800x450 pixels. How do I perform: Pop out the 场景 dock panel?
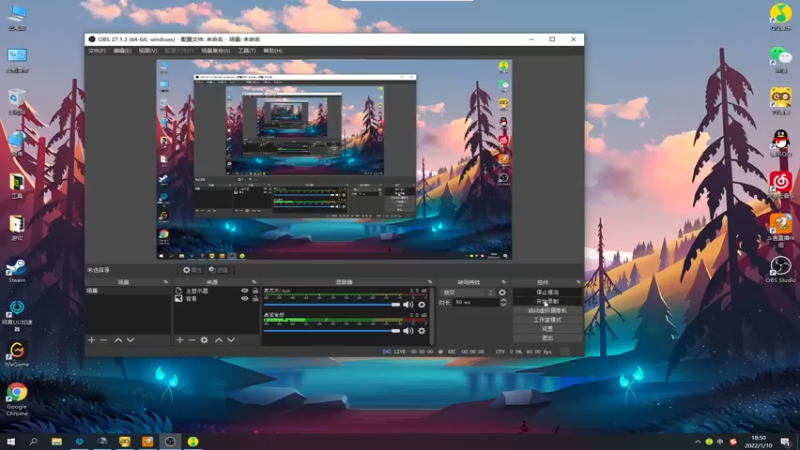click(165, 282)
